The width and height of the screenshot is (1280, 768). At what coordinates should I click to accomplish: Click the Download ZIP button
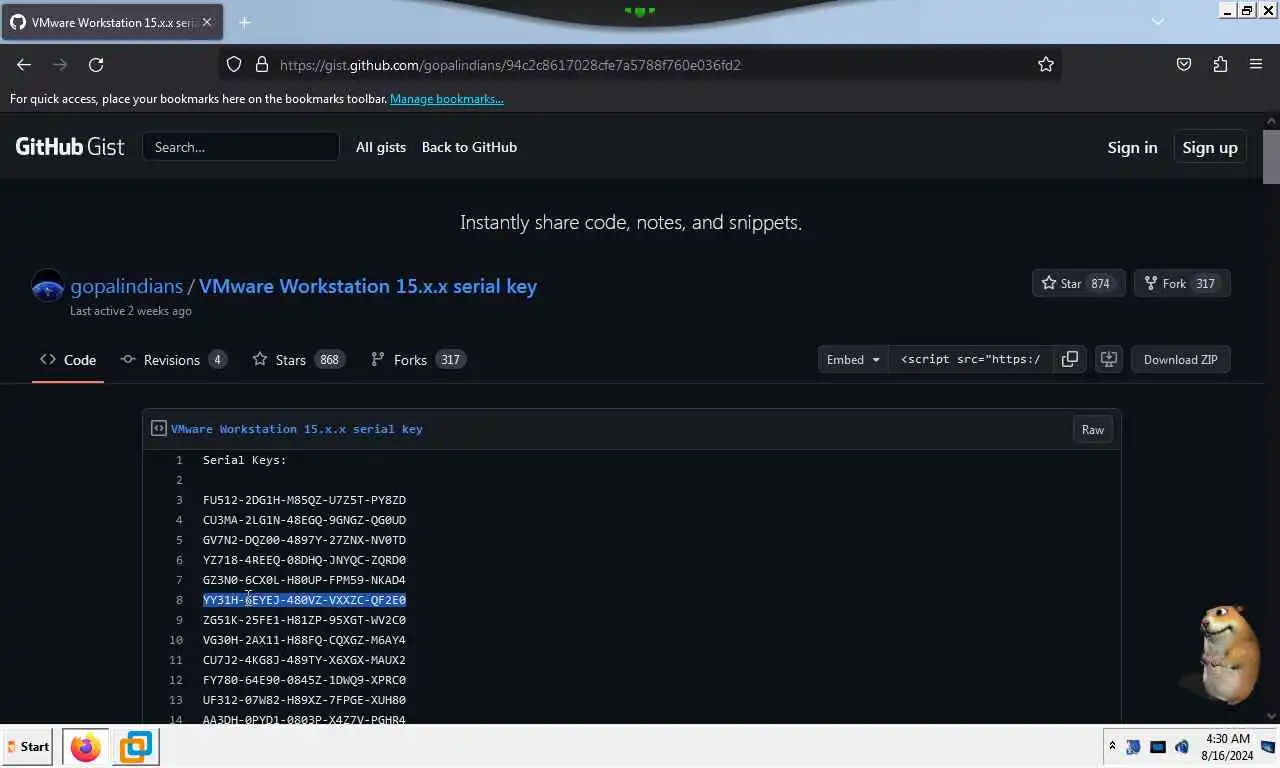1180,359
